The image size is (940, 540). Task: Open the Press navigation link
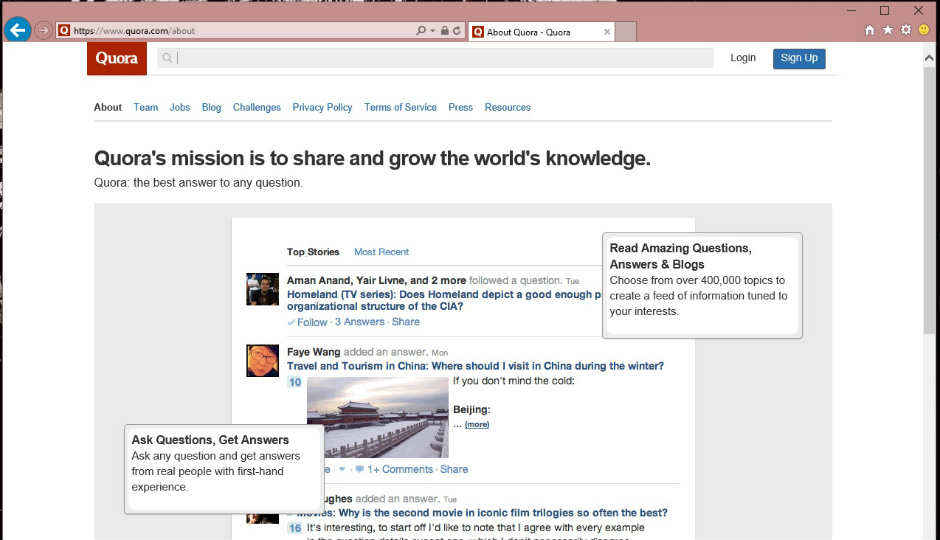pyautogui.click(x=460, y=107)
